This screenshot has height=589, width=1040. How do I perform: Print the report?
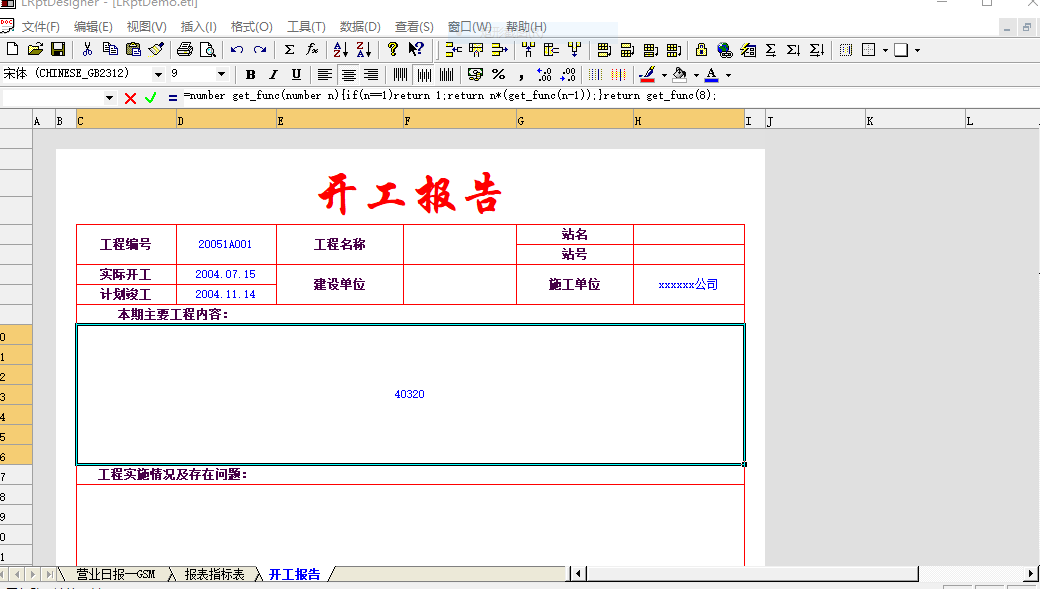(x=185, y=49)
